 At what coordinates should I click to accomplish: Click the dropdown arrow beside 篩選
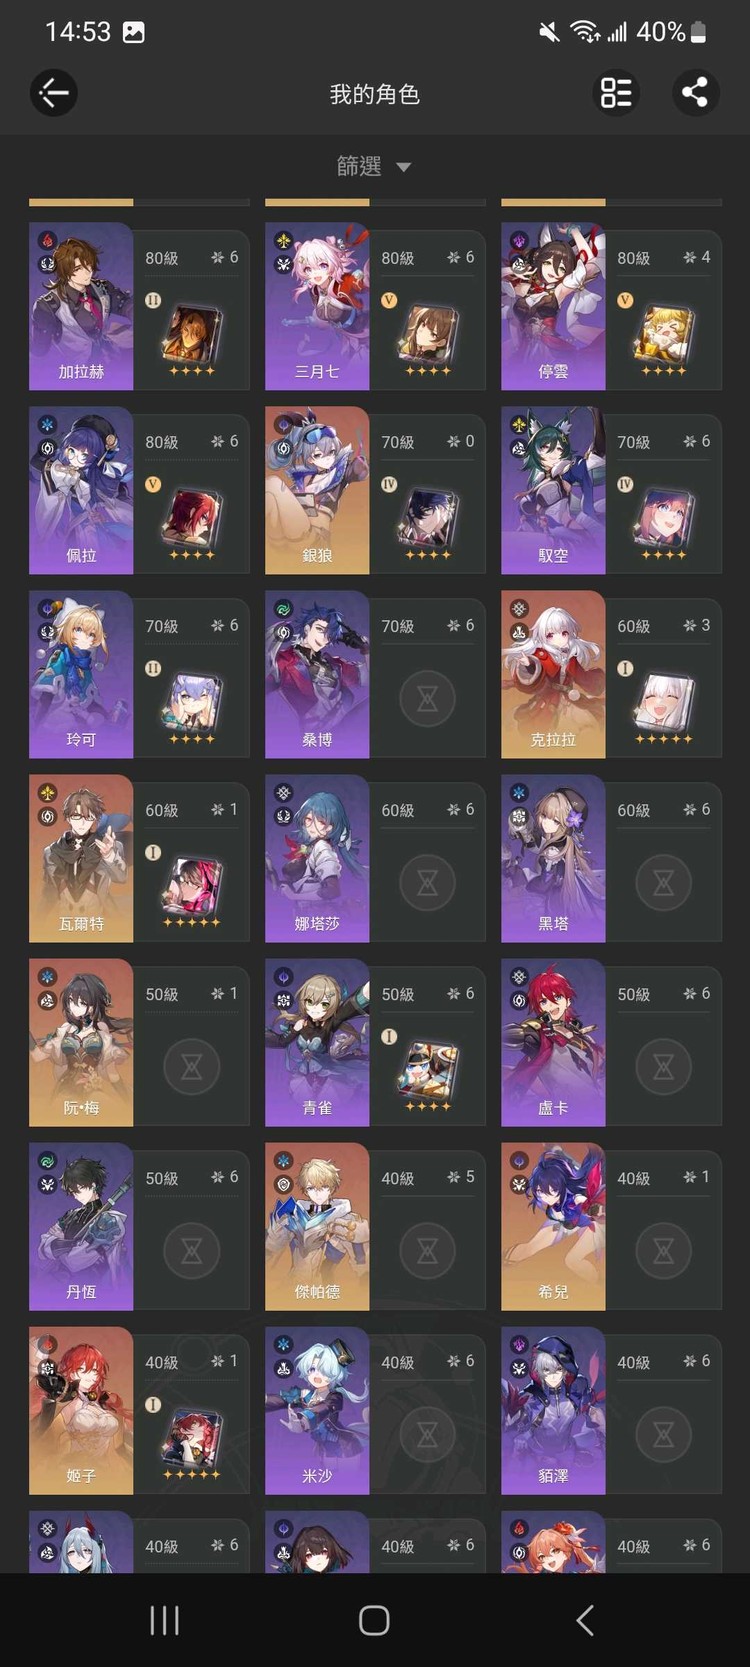(404, 167)
